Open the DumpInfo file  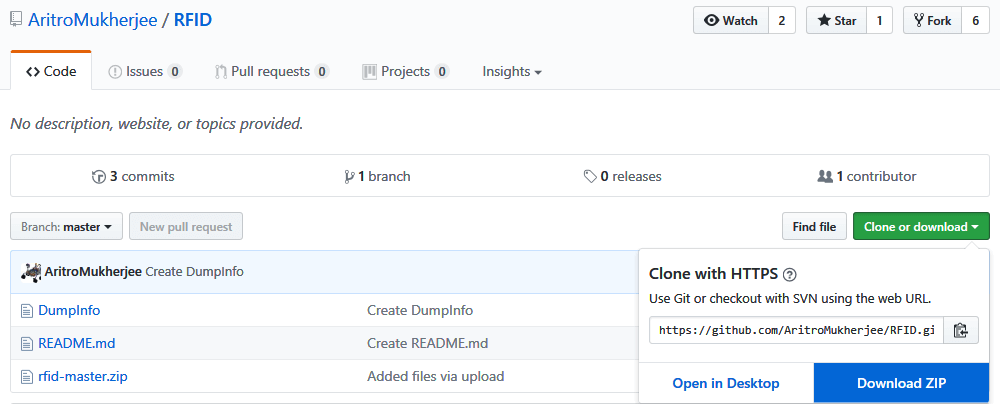coord(69,310)
